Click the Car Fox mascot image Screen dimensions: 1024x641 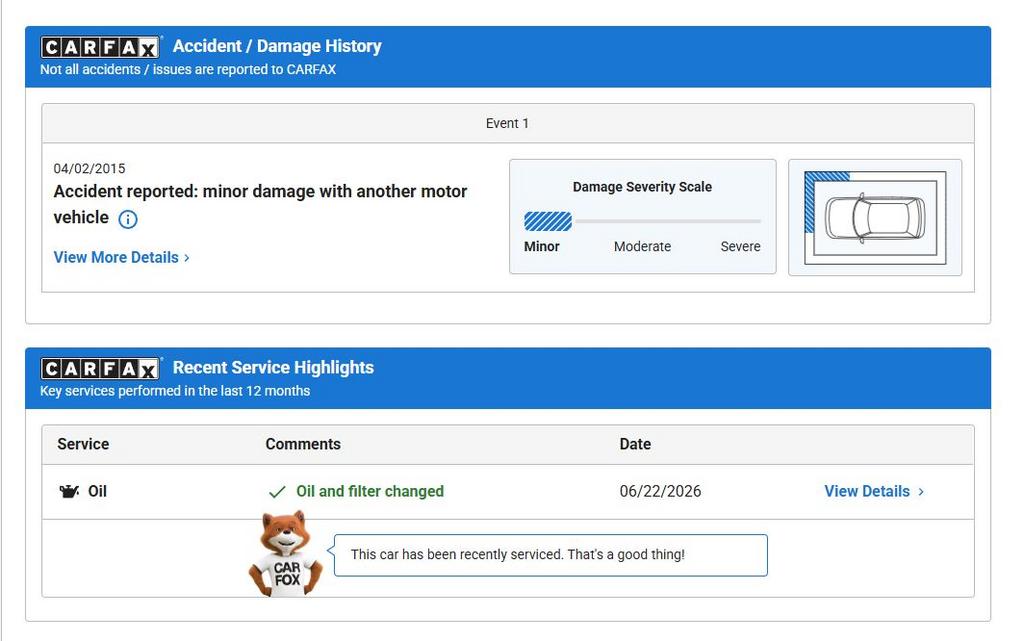pyautogui.click(x=286, y=554)
